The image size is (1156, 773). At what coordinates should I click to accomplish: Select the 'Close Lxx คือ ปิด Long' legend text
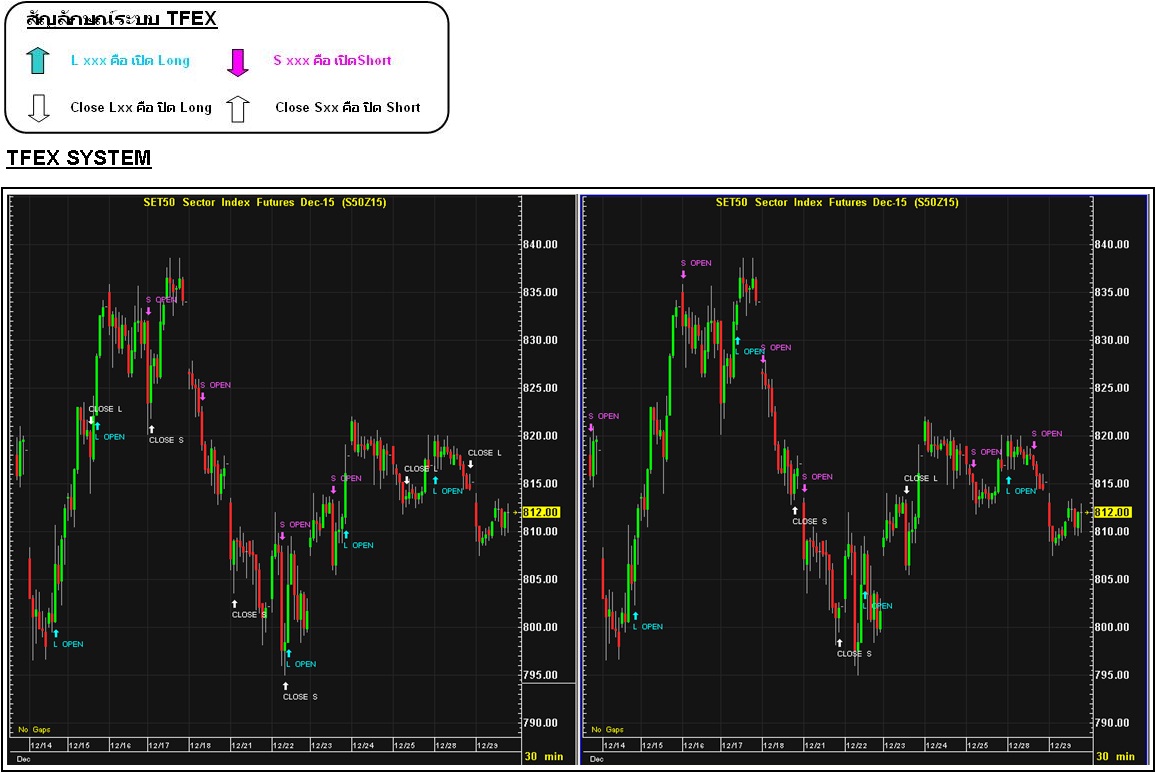click(141, 108)
